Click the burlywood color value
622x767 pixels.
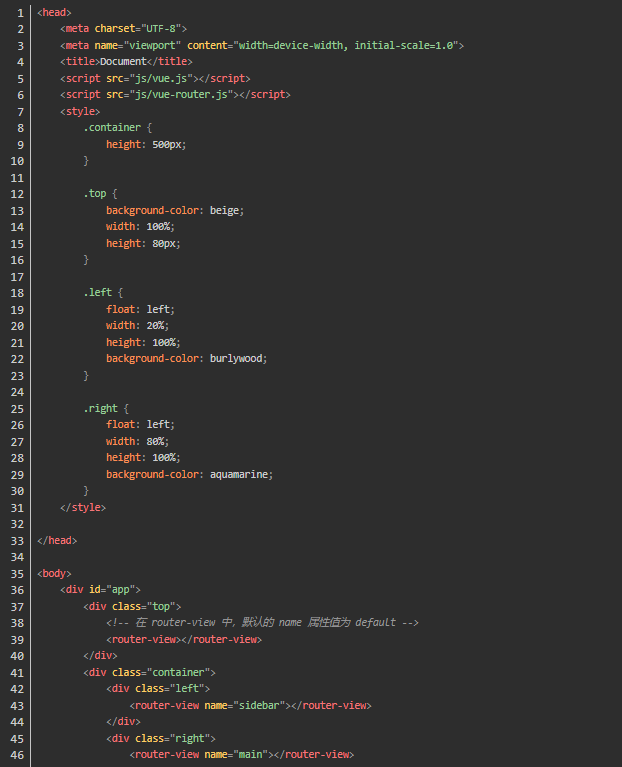coord(238,358)
